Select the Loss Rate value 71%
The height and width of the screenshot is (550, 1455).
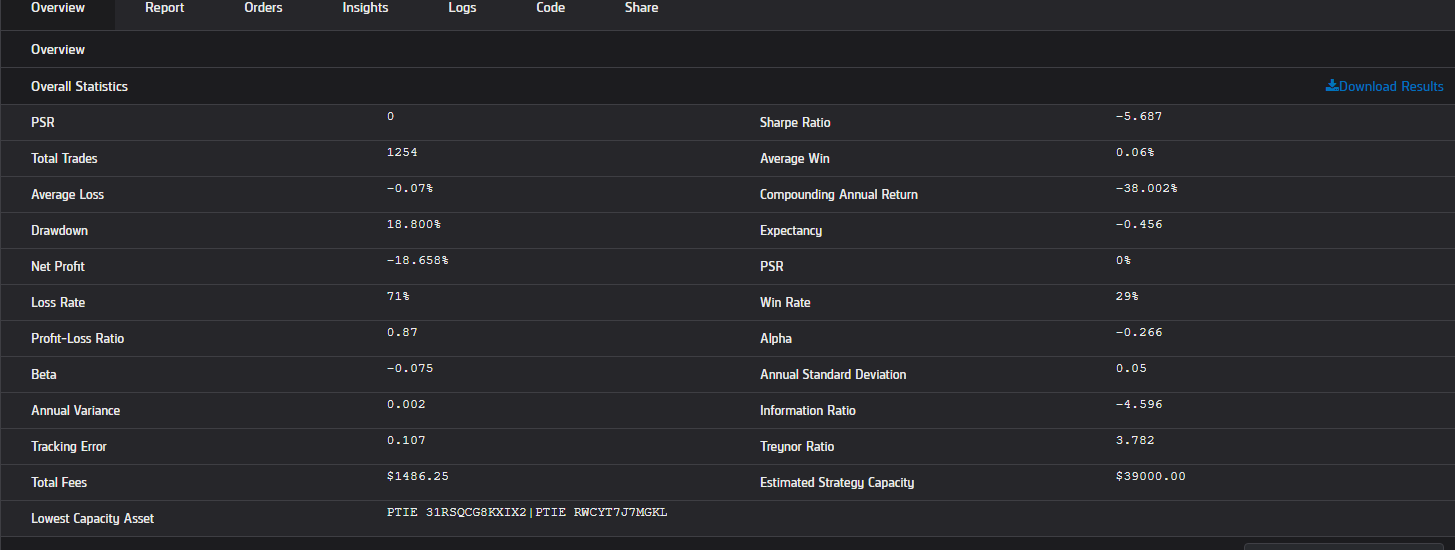pyautogui.click(x=398, y=296)
